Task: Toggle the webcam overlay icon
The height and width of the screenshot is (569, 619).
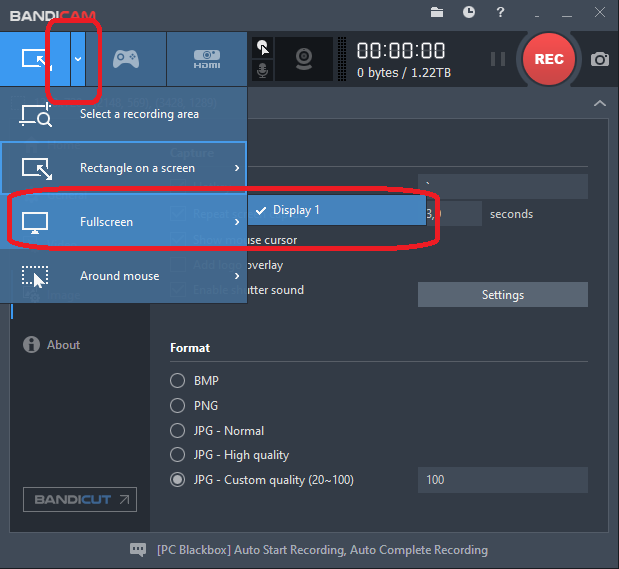Action: click(x=304, y=58)
